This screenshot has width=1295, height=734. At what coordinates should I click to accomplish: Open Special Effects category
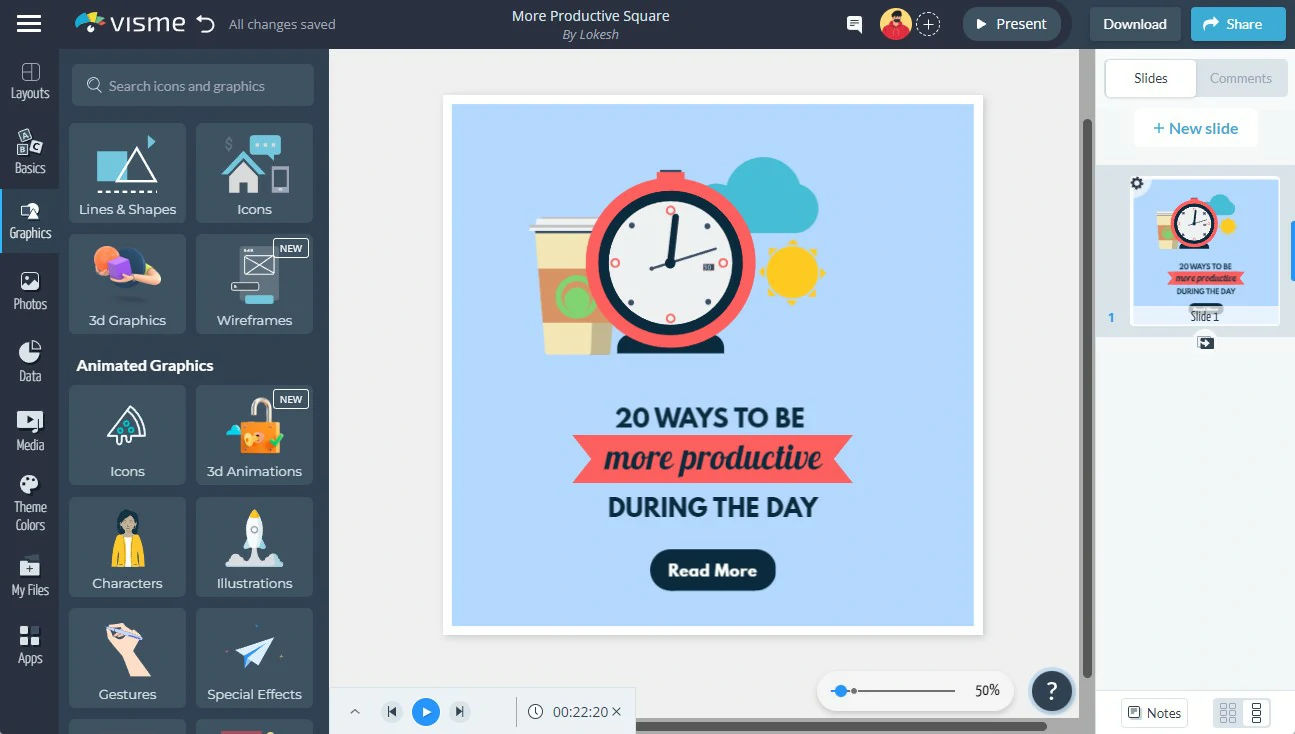pyautogui.click(x=254, y=657)
